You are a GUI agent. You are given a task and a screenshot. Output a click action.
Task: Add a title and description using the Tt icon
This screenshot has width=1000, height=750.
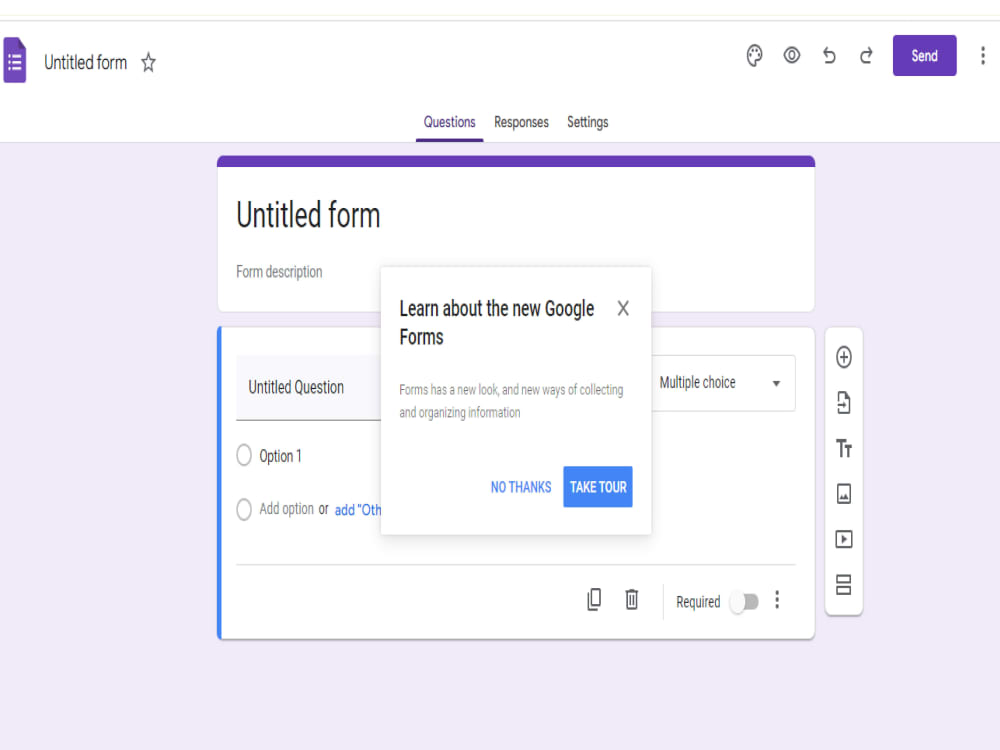843,448
